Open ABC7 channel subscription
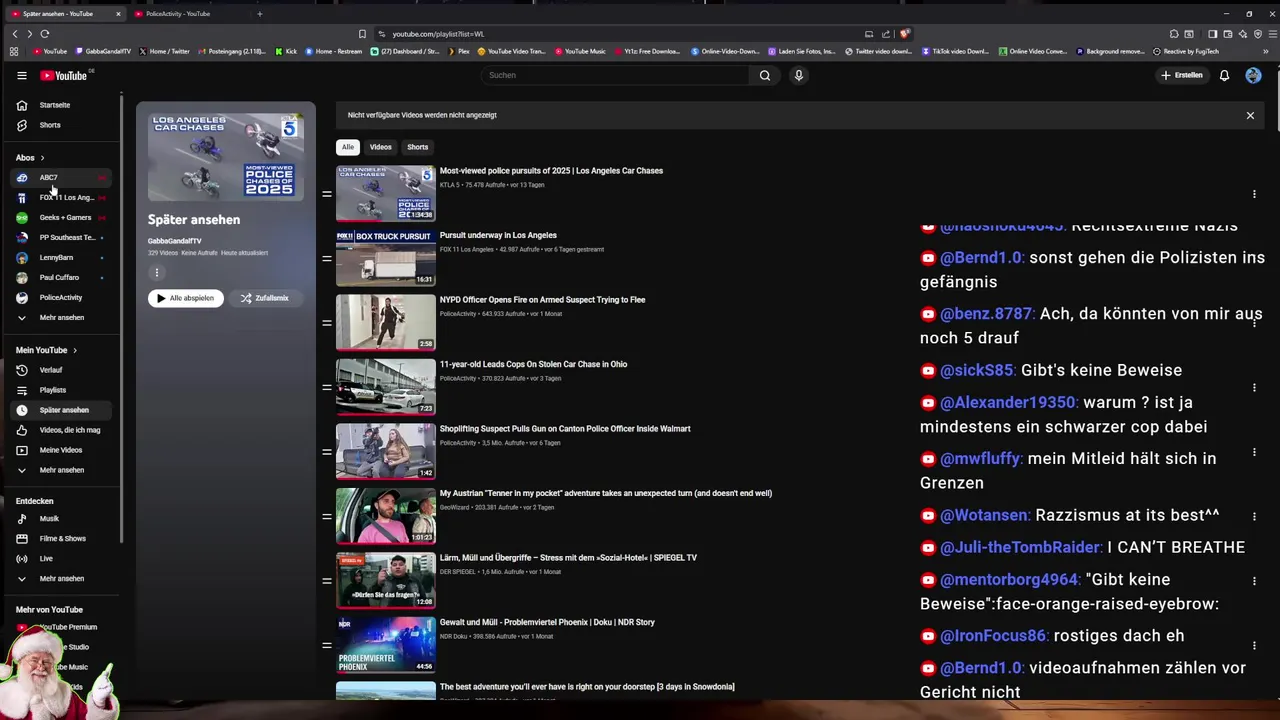The height and width of the screenshot is (720, 1280). point(60,177)
